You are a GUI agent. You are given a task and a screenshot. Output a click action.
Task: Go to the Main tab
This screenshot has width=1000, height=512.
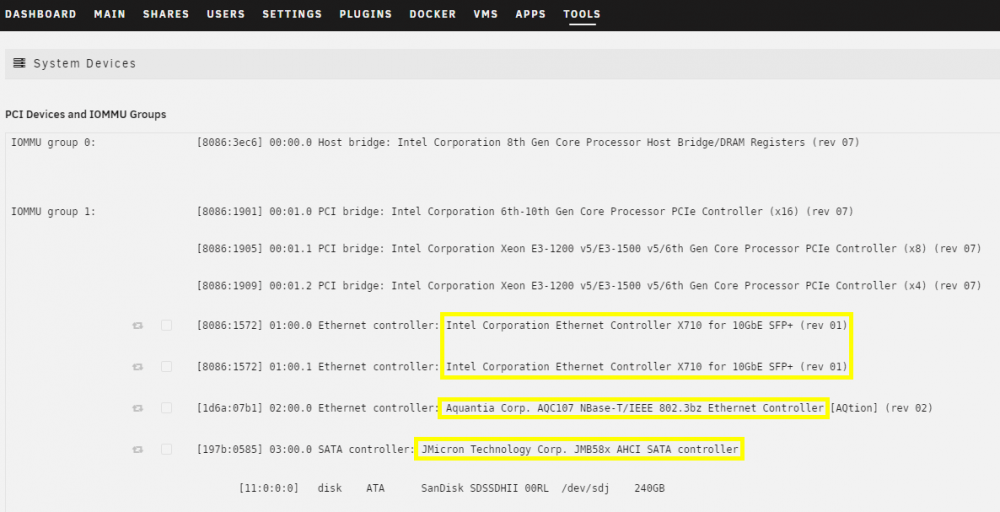coord(110,14)
